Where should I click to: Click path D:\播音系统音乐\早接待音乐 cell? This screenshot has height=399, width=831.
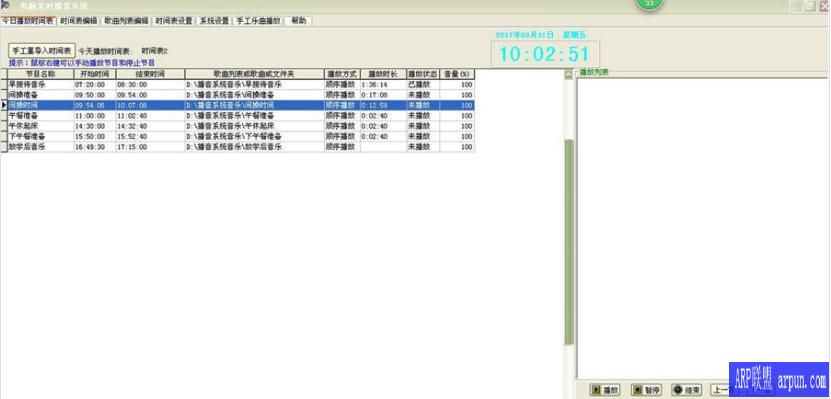254,85
